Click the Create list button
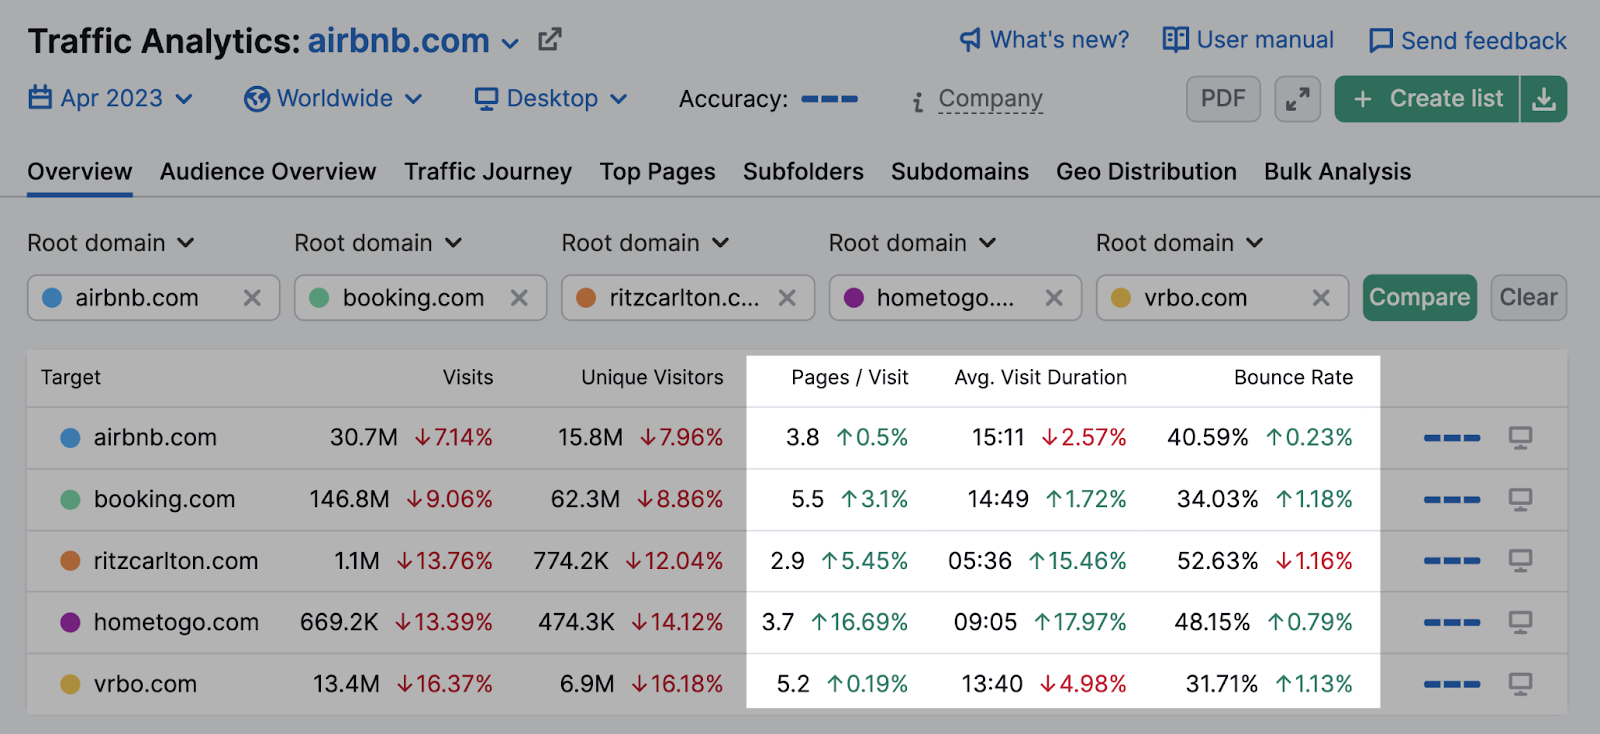This screenshot has width=1600, height=734. [x=1427, y=99]
